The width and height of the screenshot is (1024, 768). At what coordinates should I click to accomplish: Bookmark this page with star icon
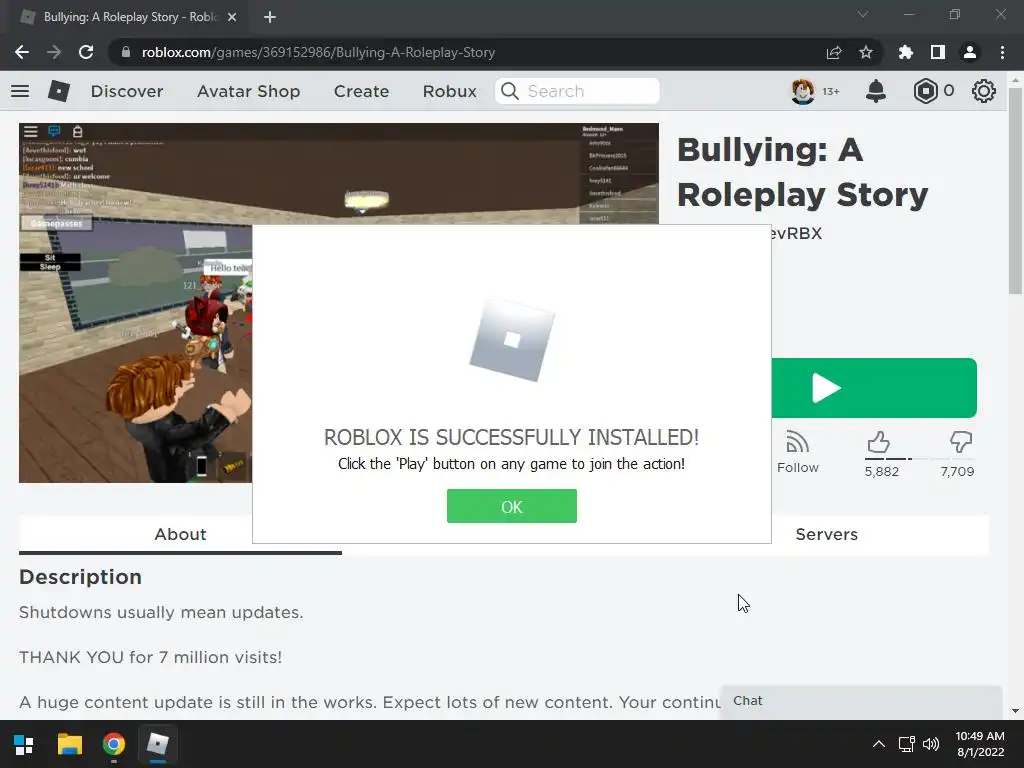[x=865, y=52]
